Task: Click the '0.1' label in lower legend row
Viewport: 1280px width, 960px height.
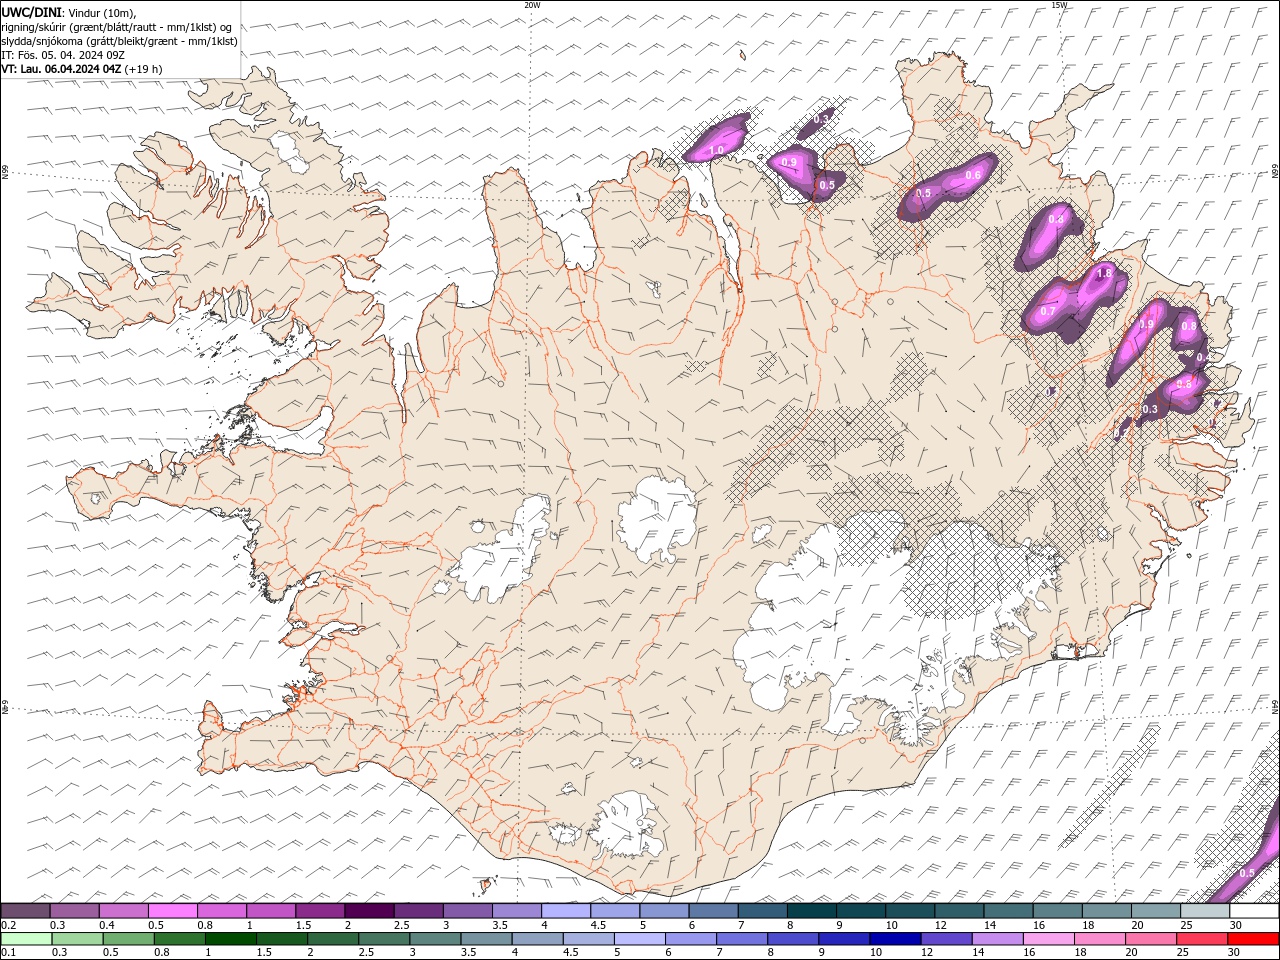Action: pos(8,953)
